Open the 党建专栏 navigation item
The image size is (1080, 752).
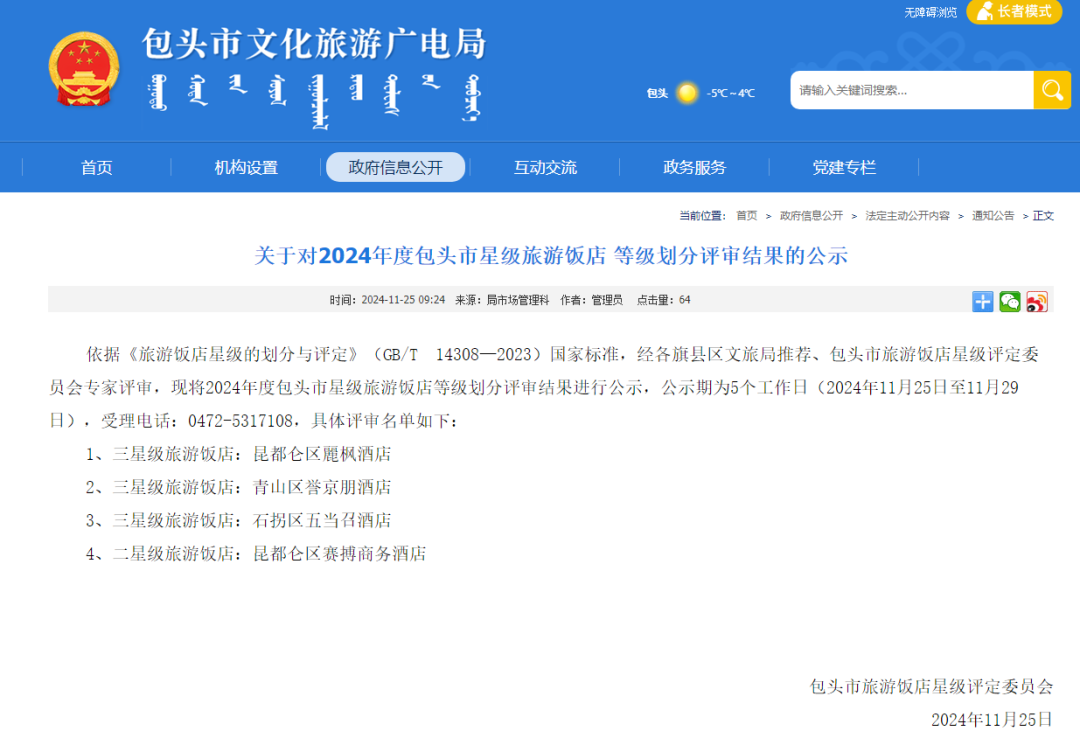pyautogui.click(x=844, y=168)
